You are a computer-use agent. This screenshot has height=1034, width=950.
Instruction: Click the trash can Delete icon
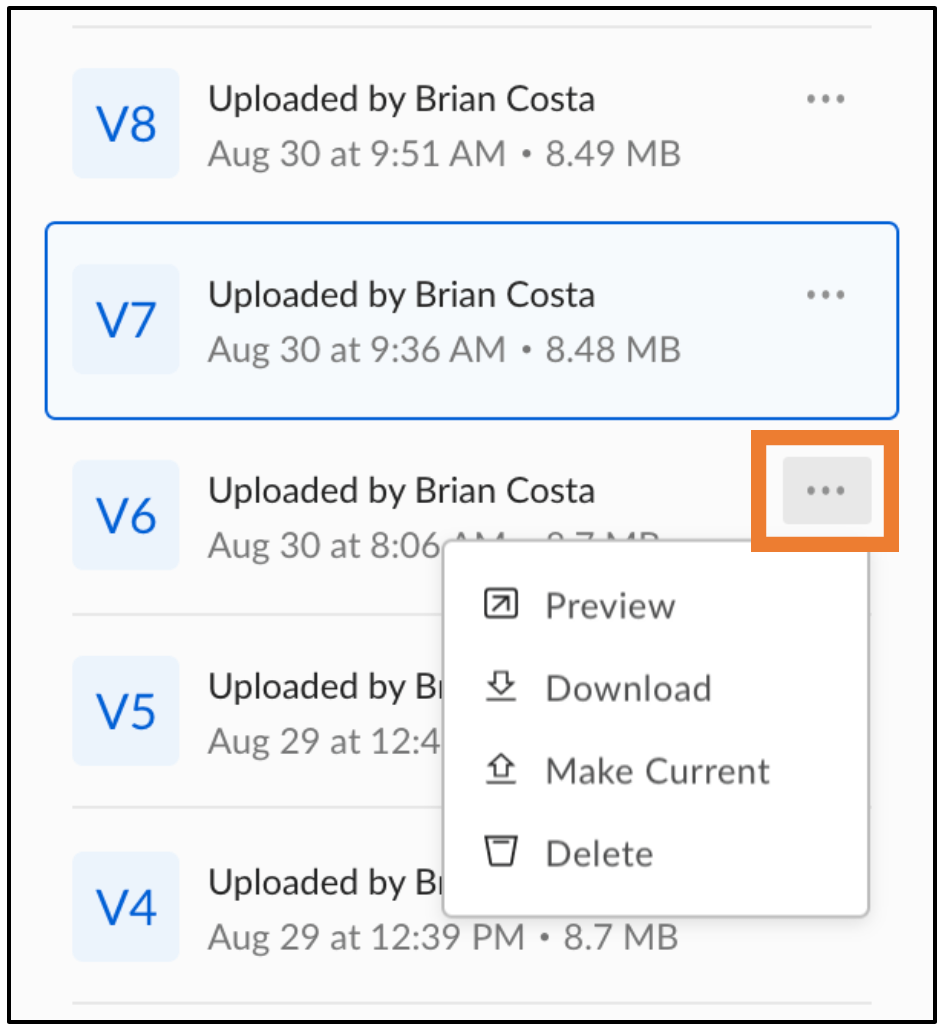(500, 852)
